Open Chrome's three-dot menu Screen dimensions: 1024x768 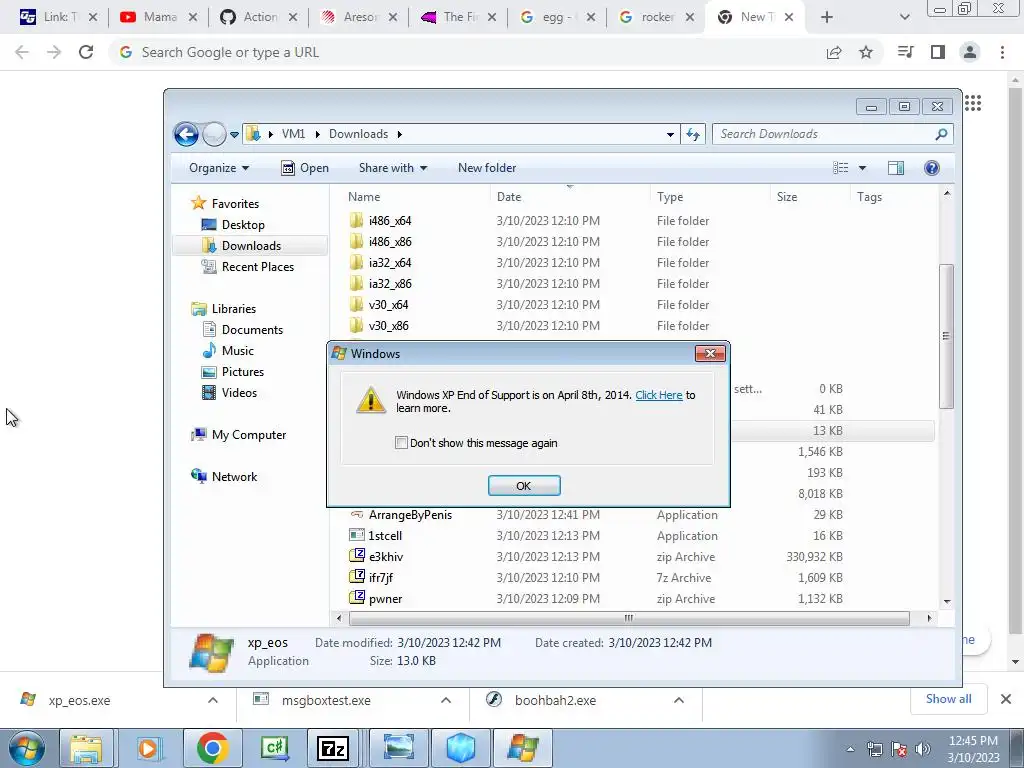pos(1002,52)
